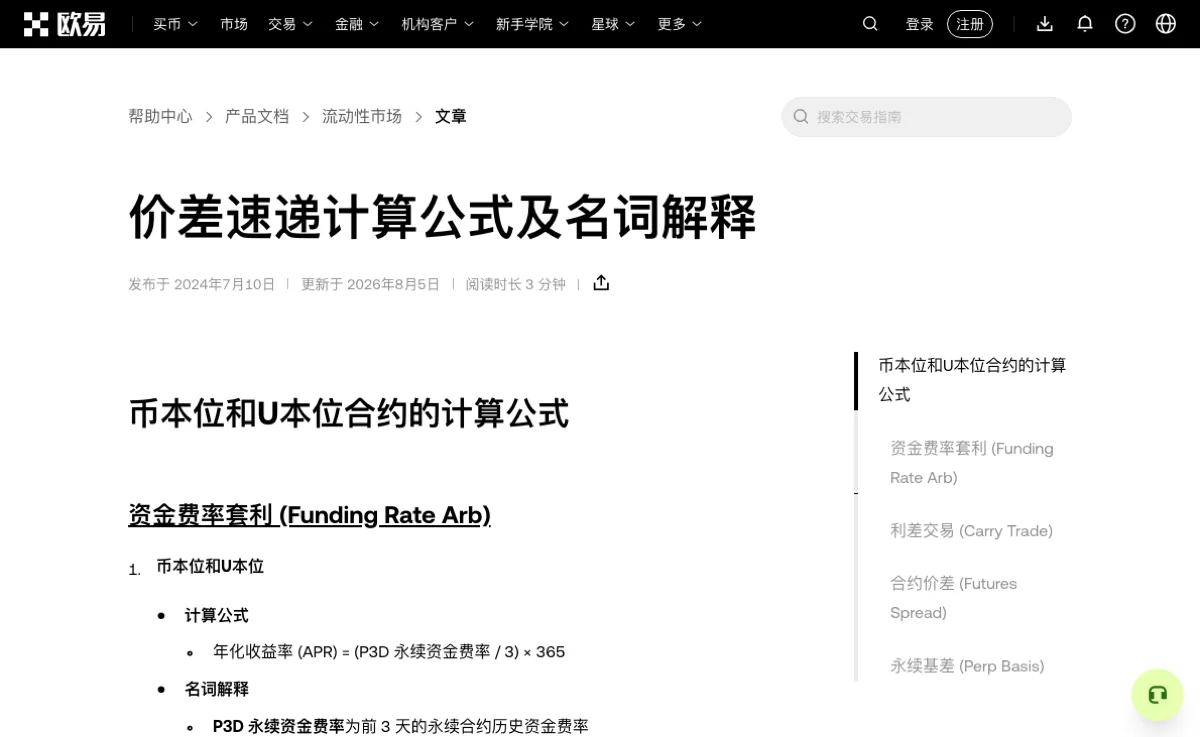
Task: Open the search magnifier icon in the top bar
Action: (870, 24)
